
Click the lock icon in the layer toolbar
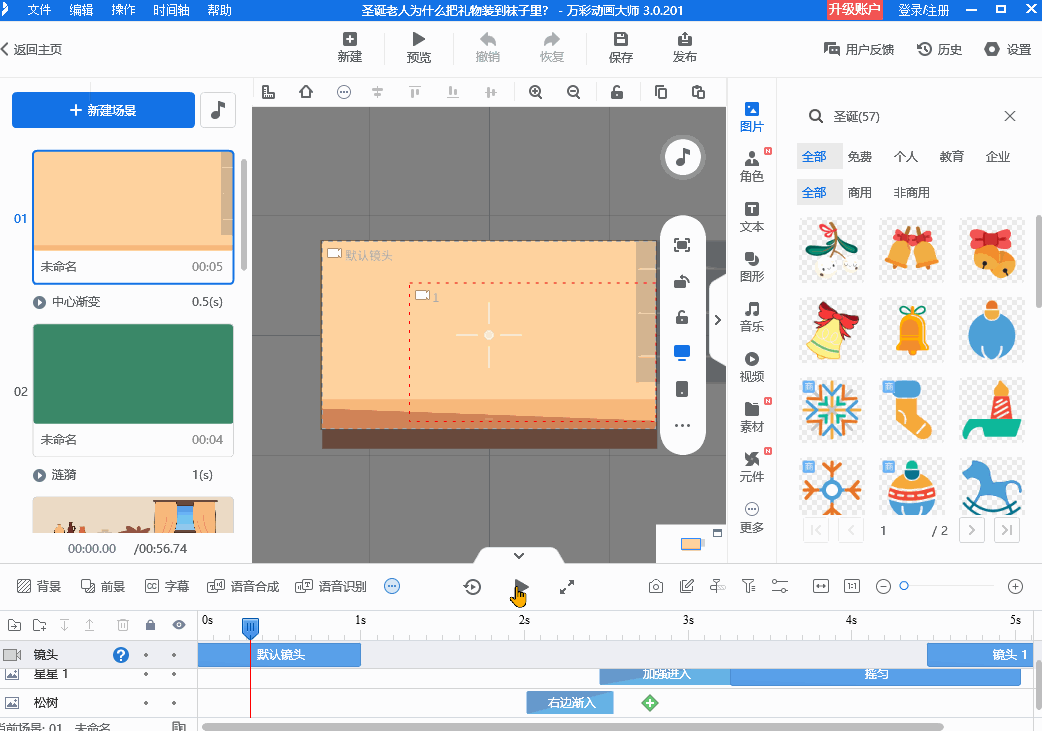click(149, 624)
